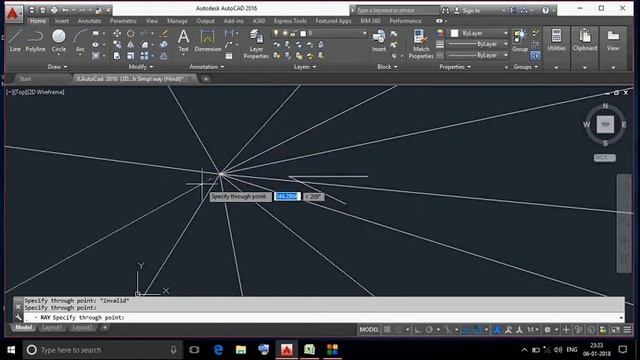Viewport: 640px width, 360px height.
Task: Activate the Move tool in Modify panel
Action: tap(117, 33)
